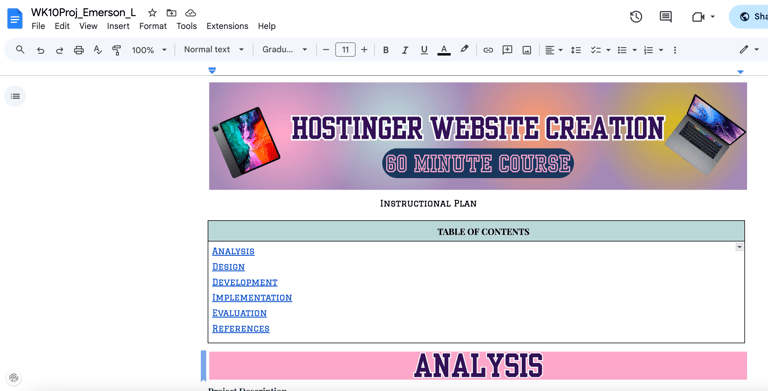
Task: Open the zoom level 100% dropdown
Action: (149, 50)
